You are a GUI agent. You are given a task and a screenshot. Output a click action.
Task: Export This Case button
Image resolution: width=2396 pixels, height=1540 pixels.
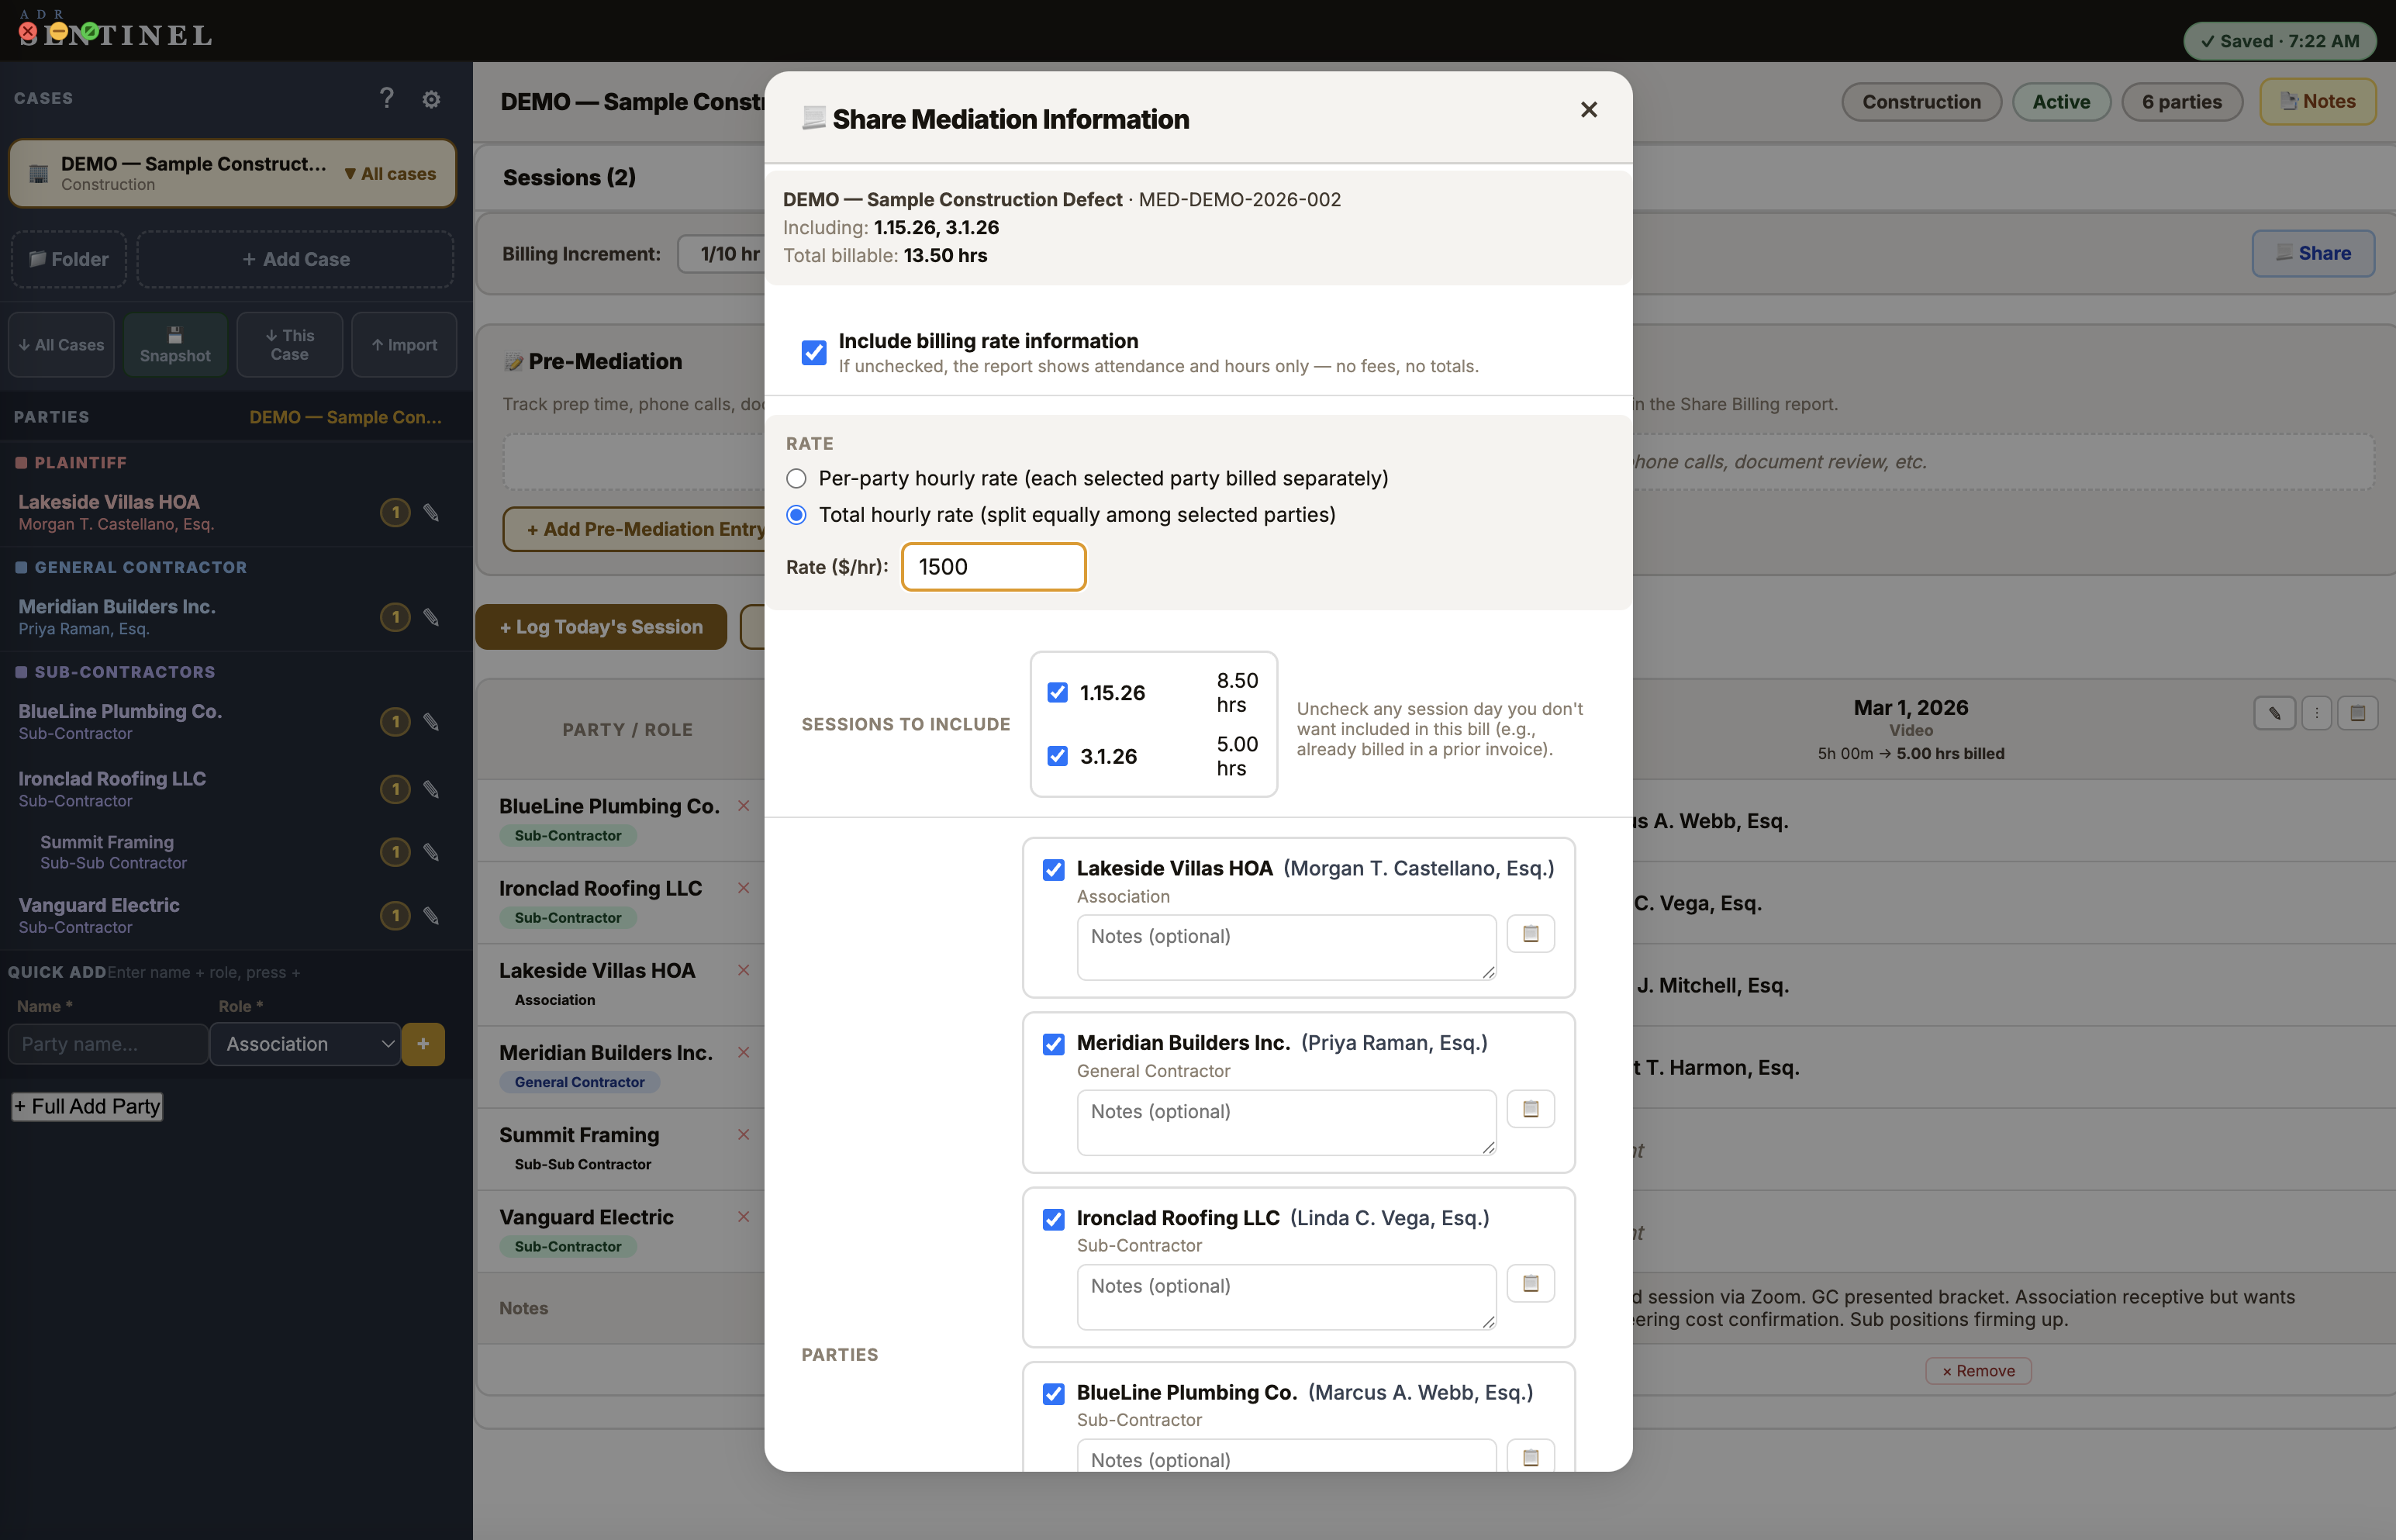pos(290,345)
